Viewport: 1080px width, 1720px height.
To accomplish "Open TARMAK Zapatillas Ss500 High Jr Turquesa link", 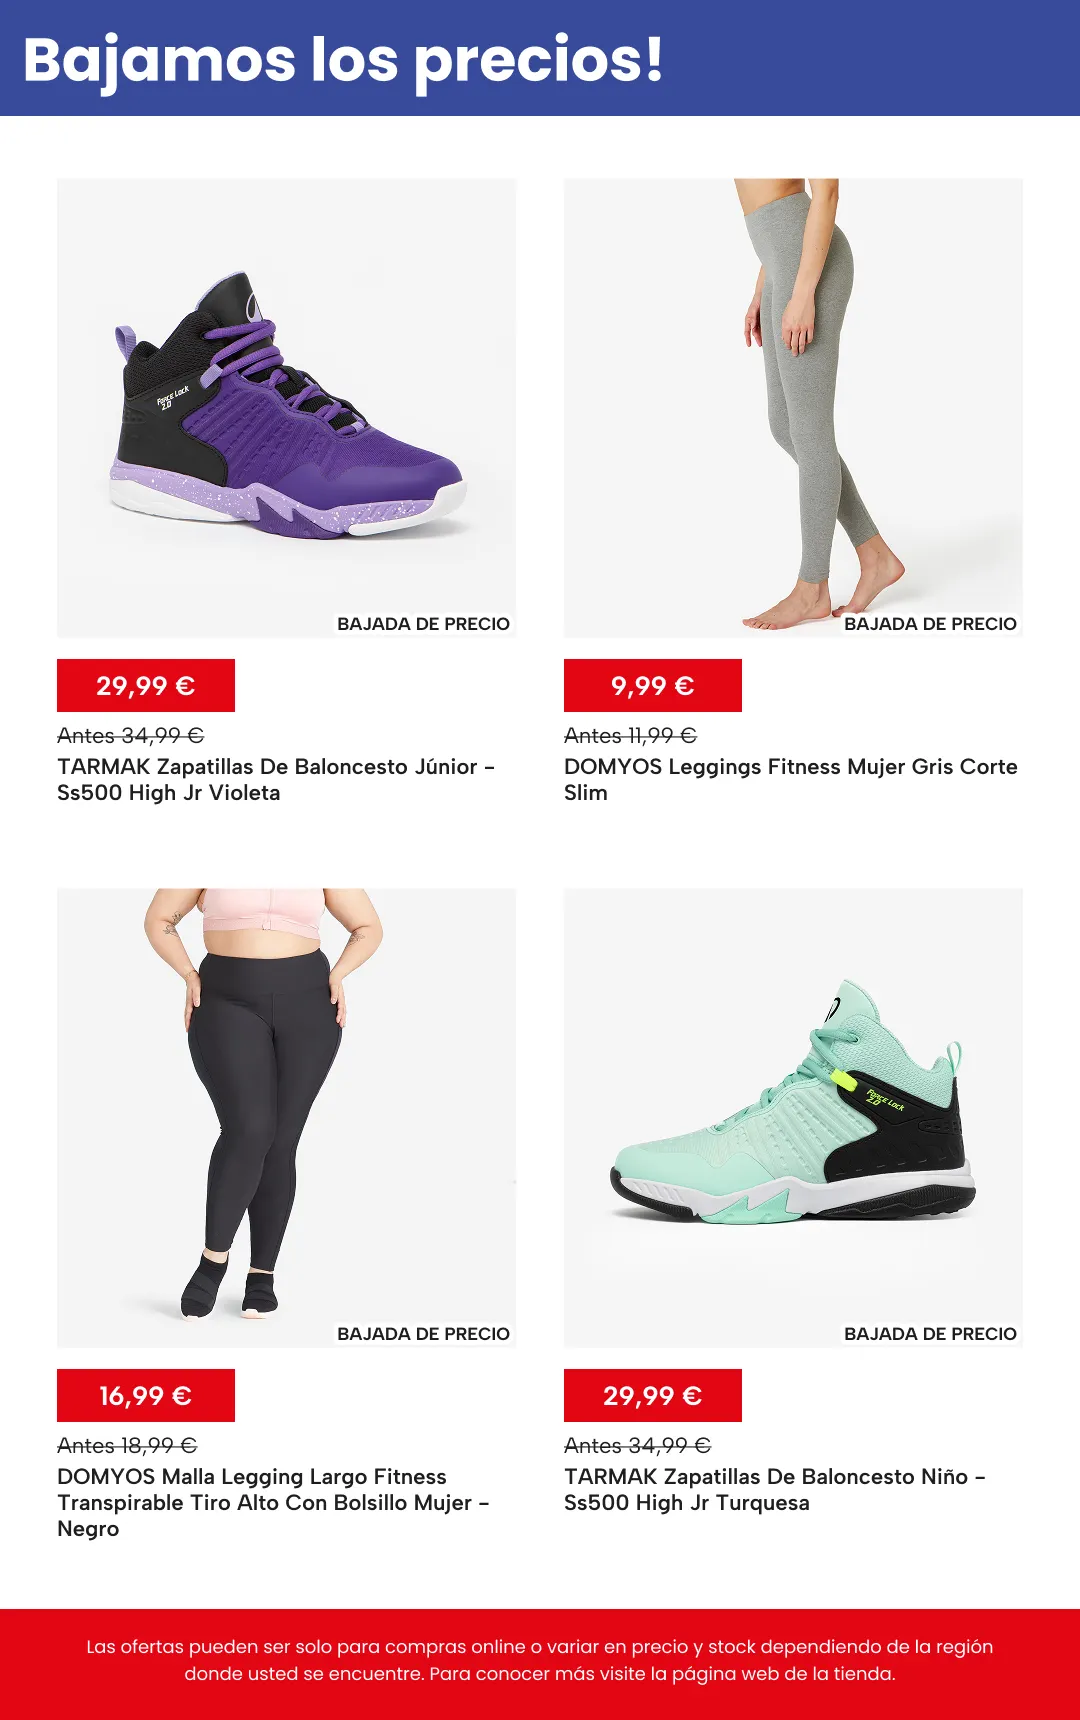I will pyautogui.click(x=775, y=1490).
